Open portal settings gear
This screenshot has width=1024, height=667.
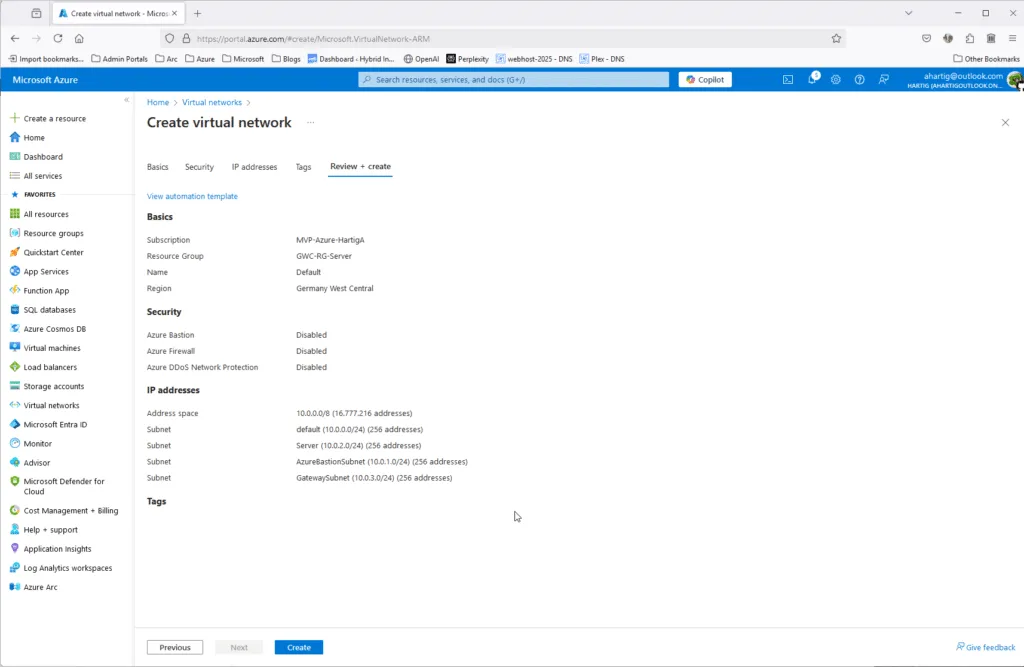(836, 79)
